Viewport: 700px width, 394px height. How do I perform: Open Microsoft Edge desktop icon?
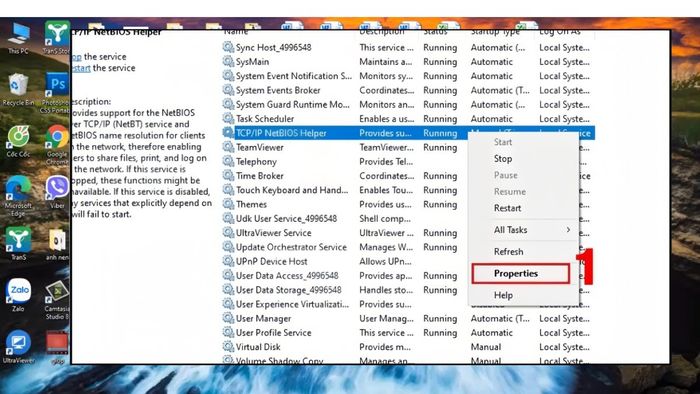(x=18, y=195)
